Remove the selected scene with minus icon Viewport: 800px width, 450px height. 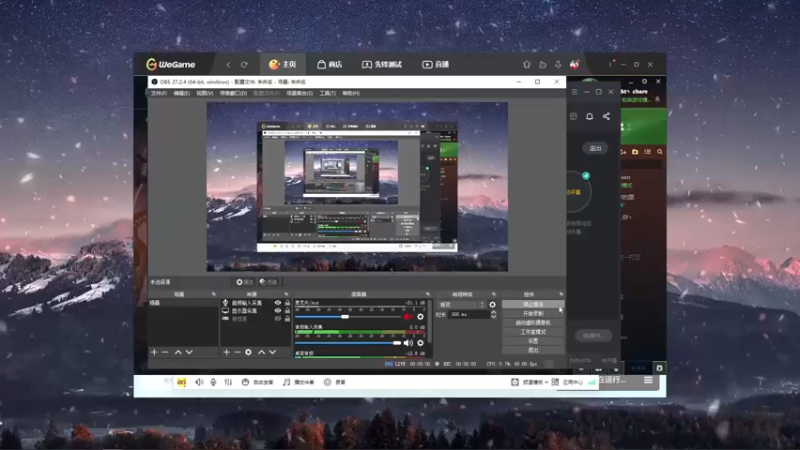(x=165, y=352)
